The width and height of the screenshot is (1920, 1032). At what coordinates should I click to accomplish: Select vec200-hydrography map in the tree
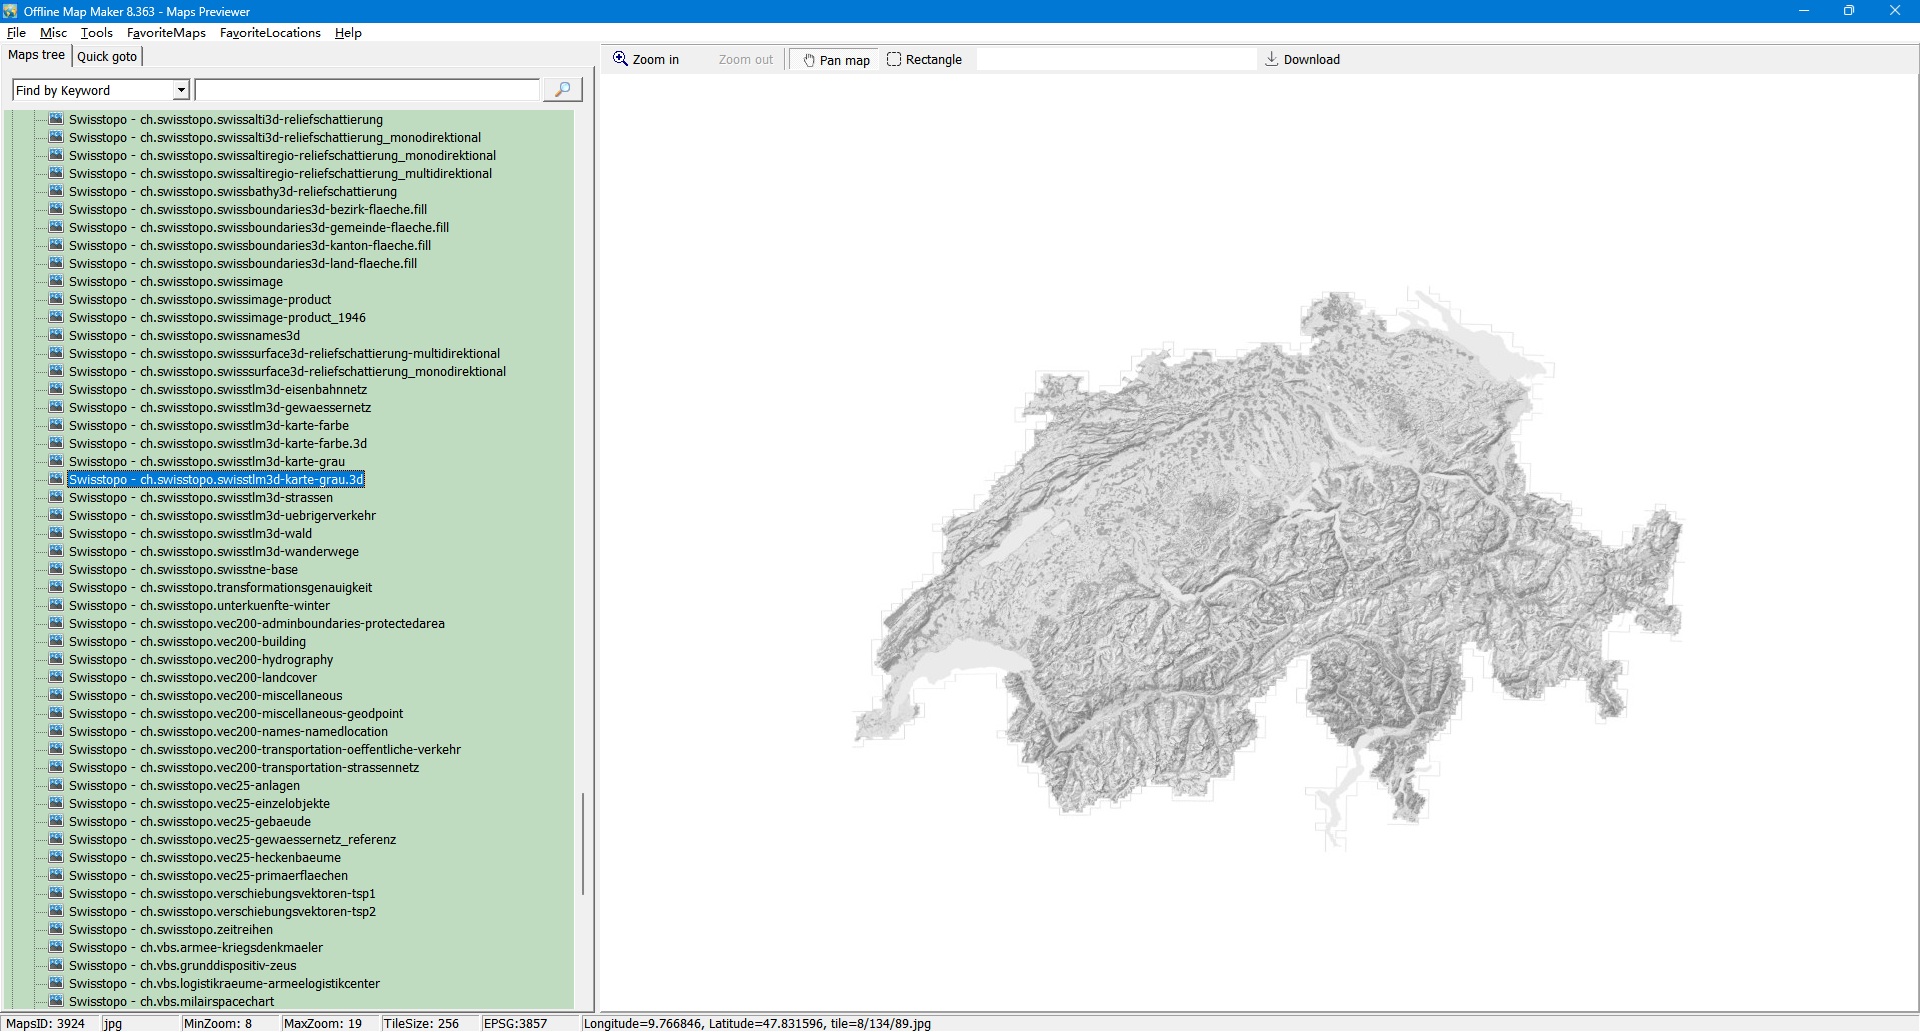(x=201, y=660)
